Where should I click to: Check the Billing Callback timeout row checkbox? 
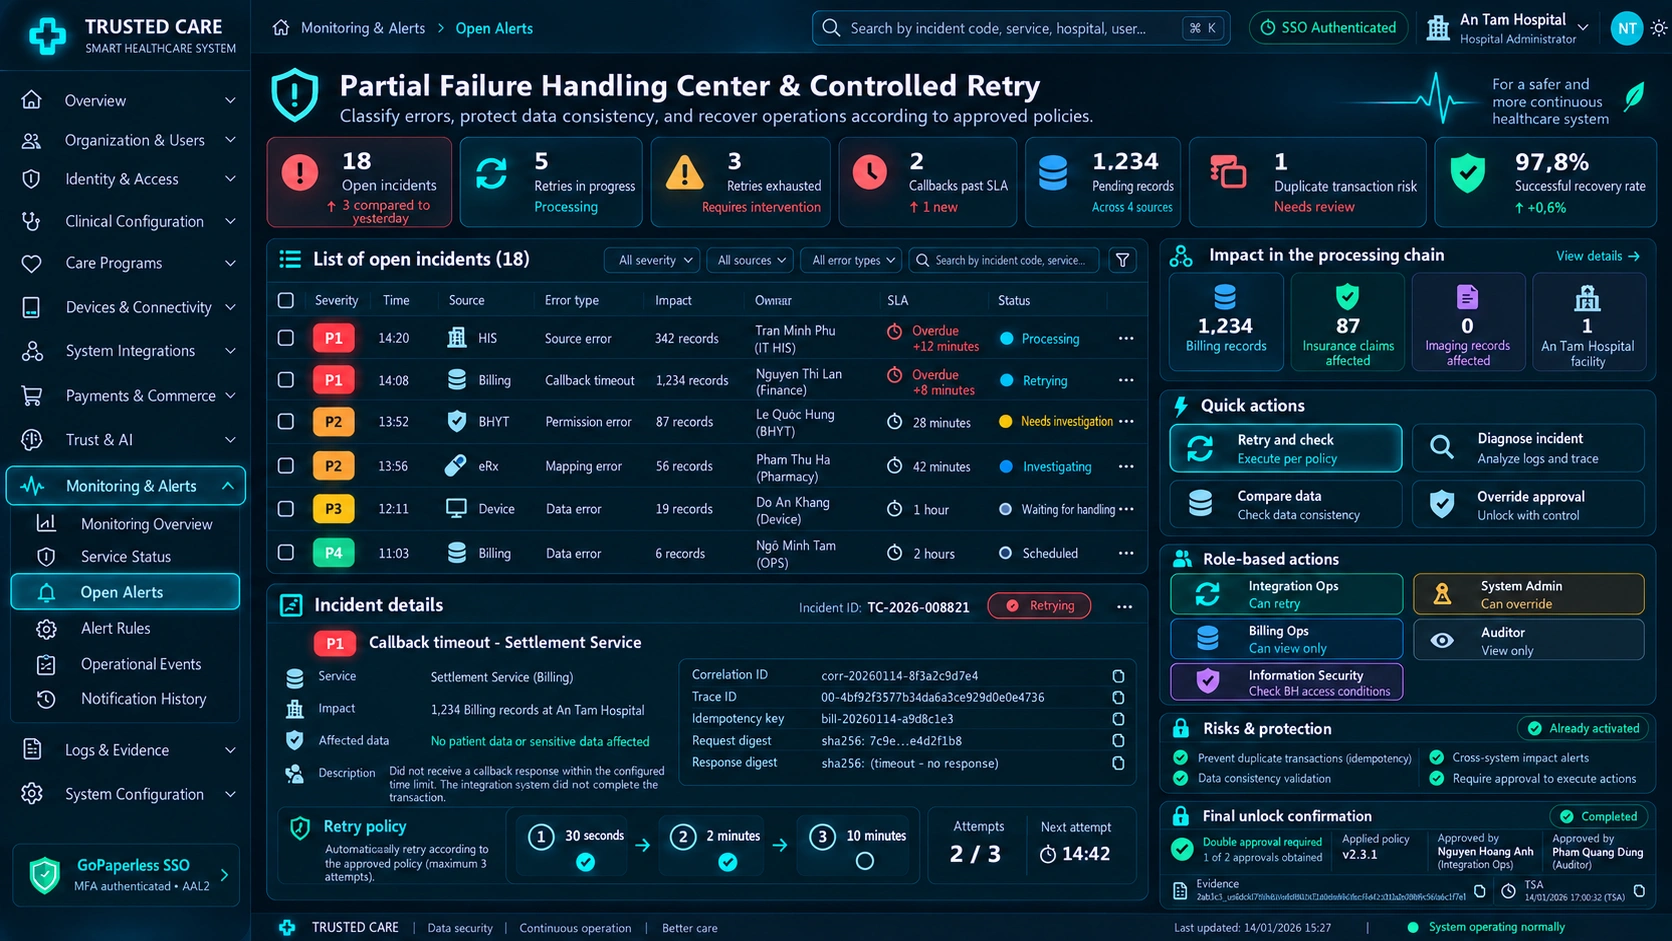click(286, 380)
